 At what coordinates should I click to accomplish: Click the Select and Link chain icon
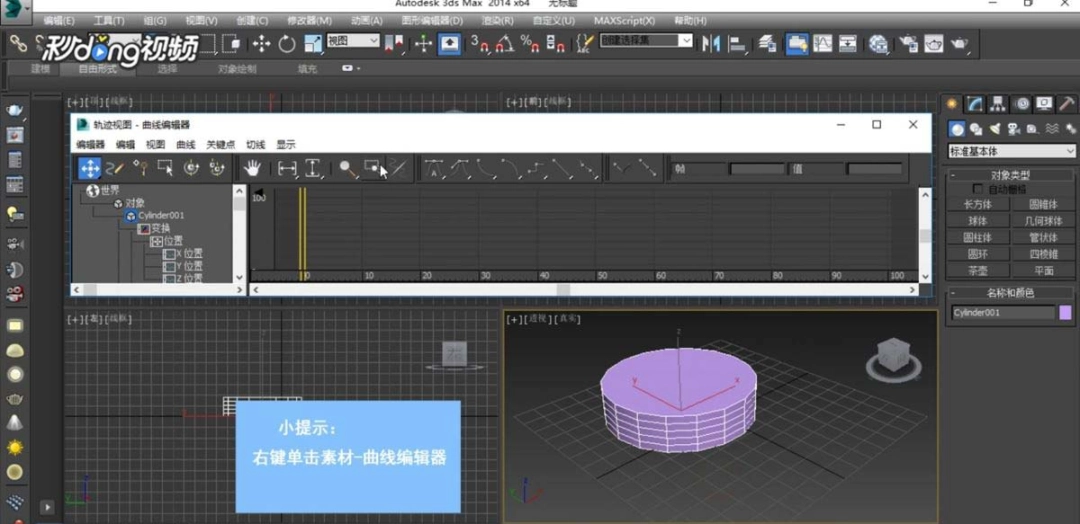18,44
